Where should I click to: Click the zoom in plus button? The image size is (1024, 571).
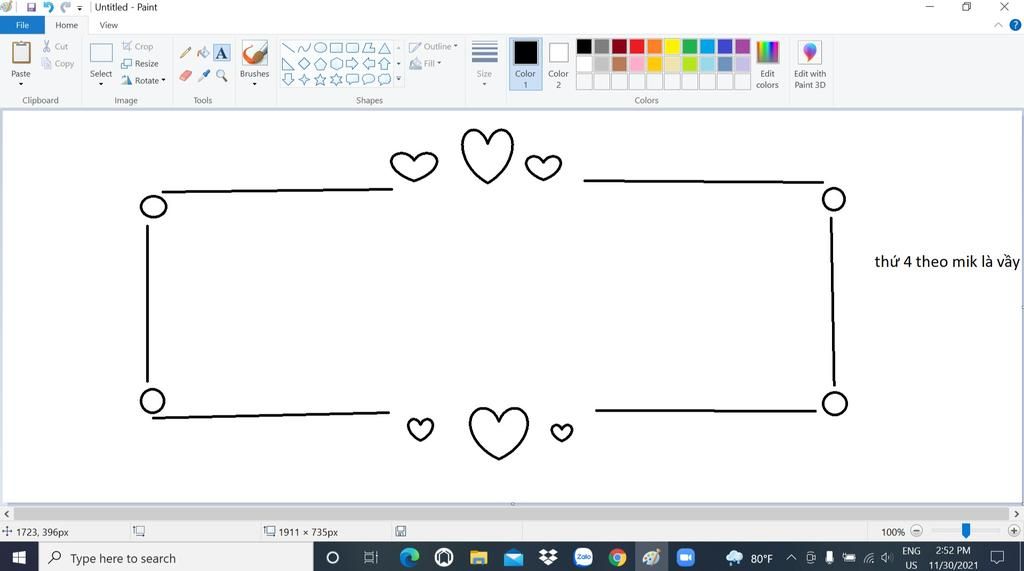click(x=1014, y=531)
